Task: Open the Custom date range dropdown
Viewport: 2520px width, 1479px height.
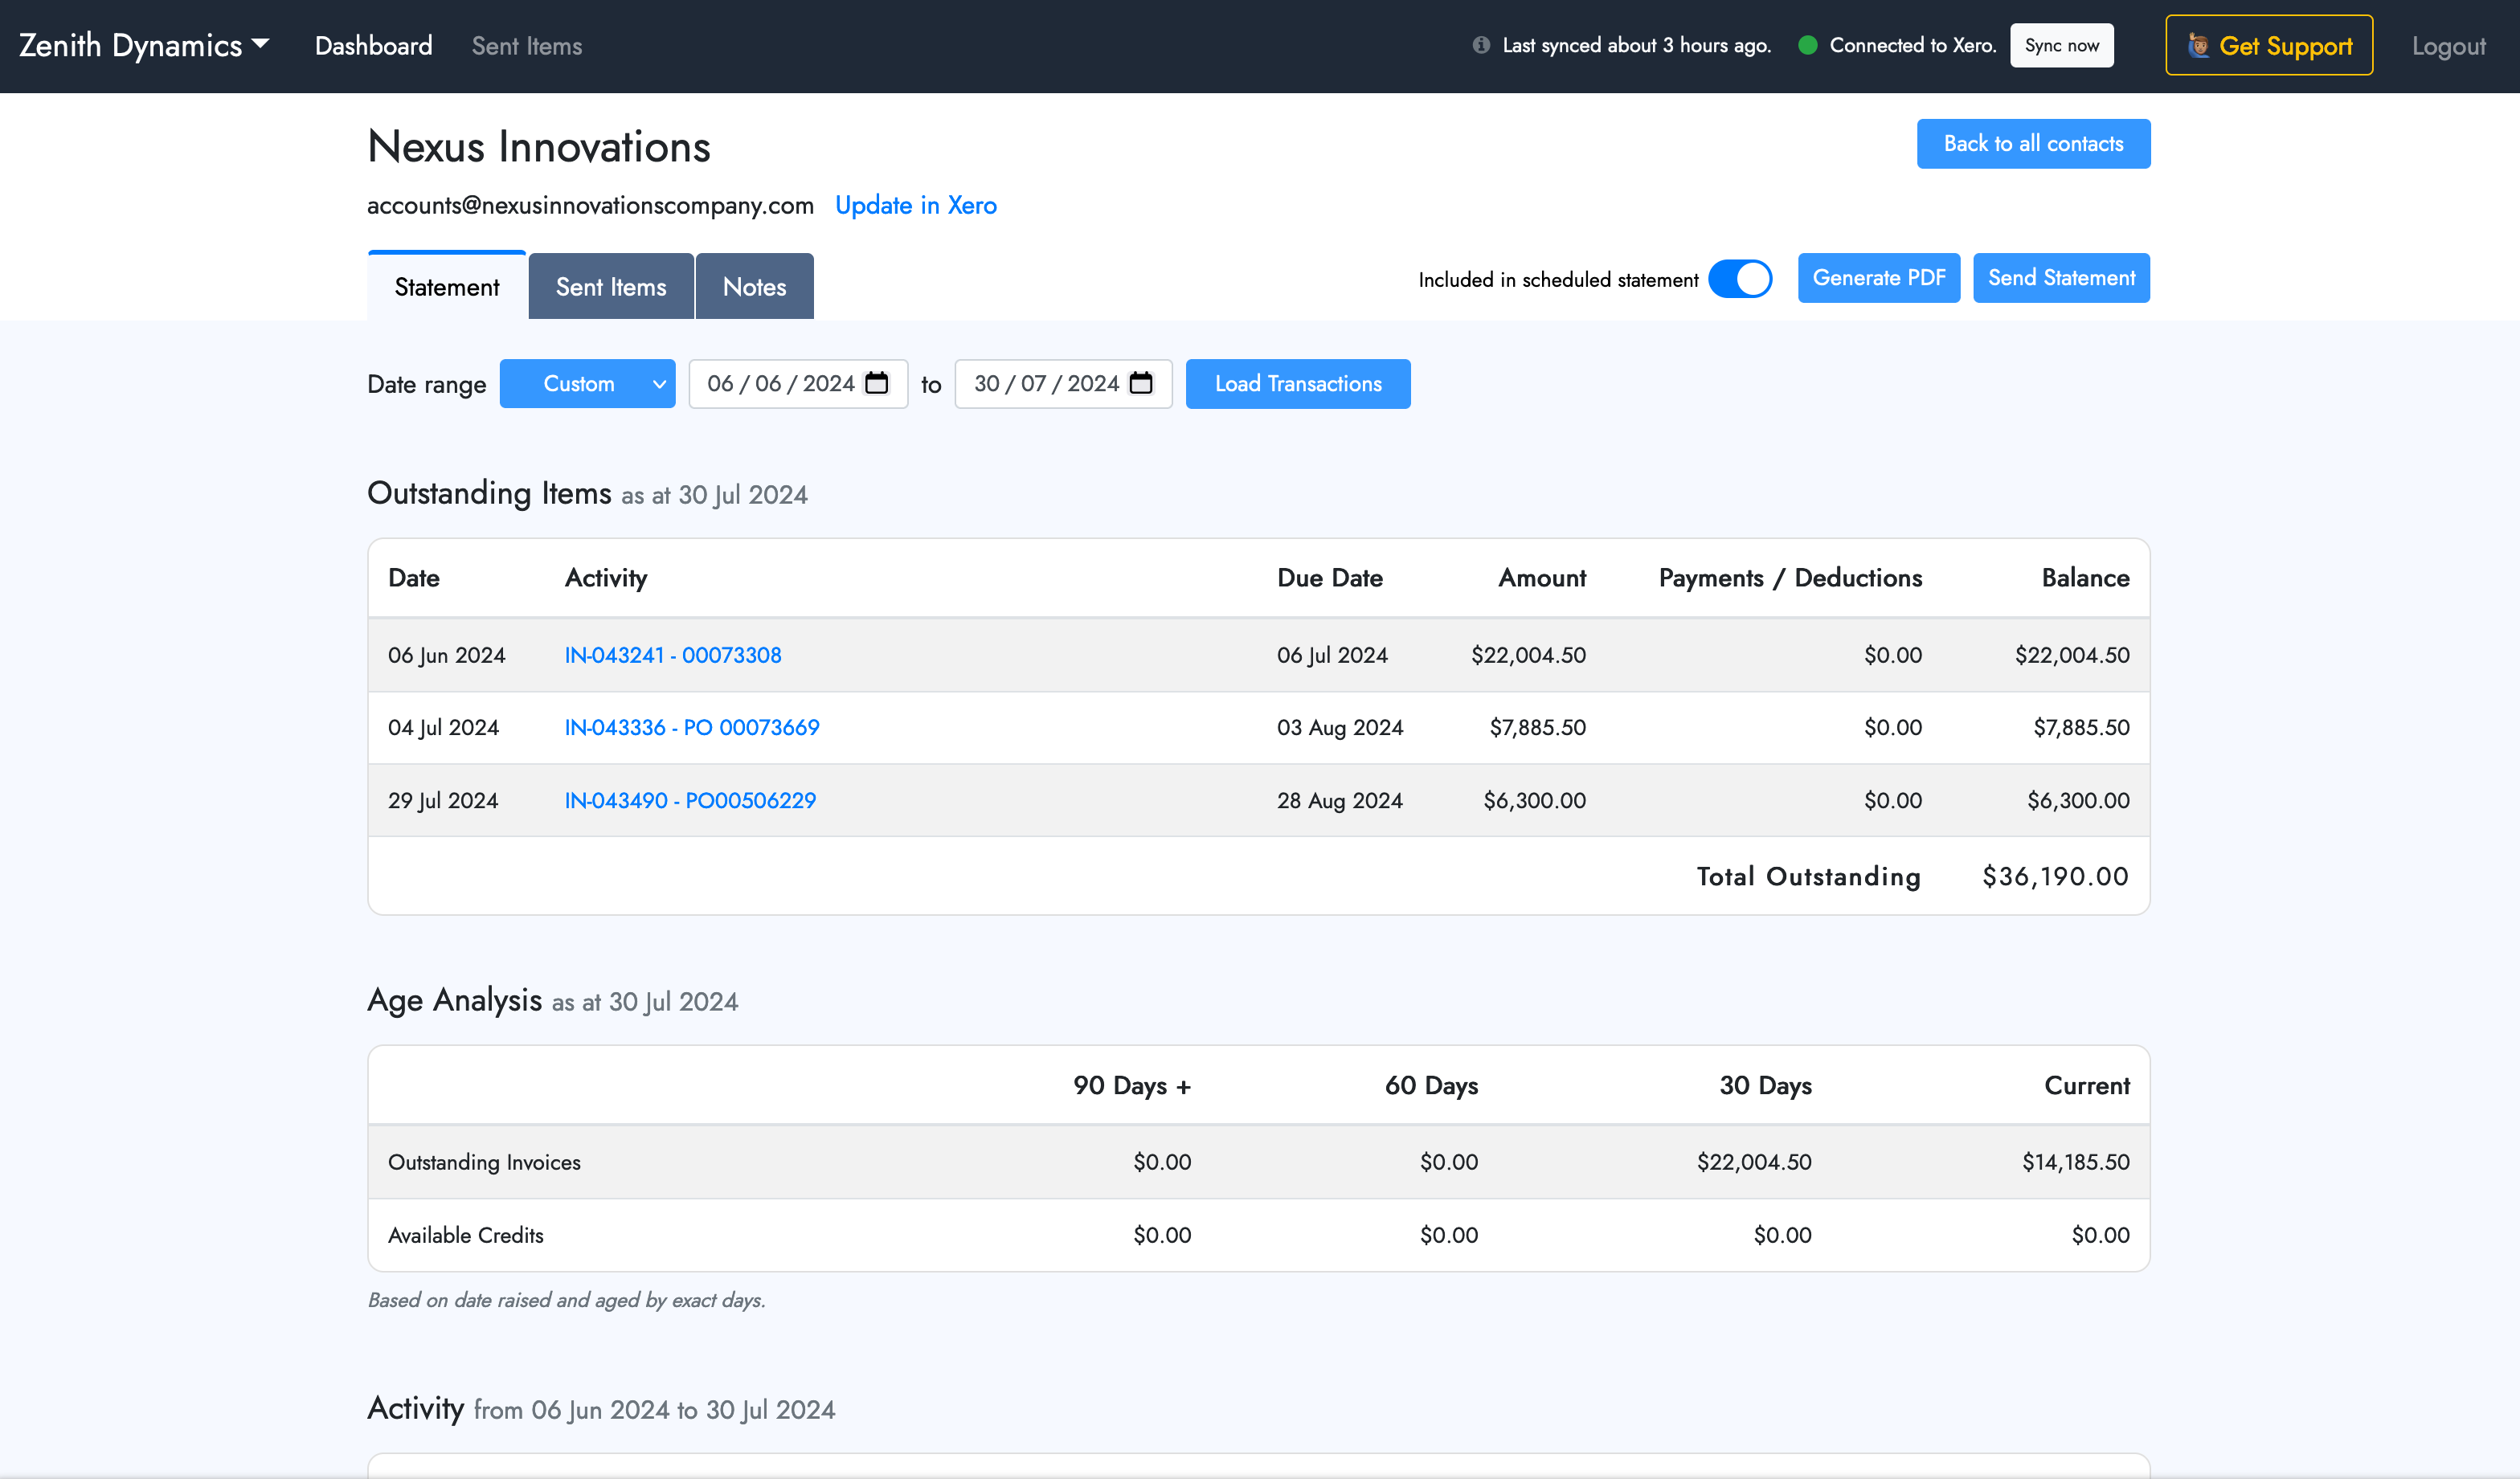Action: pos(587,384)
